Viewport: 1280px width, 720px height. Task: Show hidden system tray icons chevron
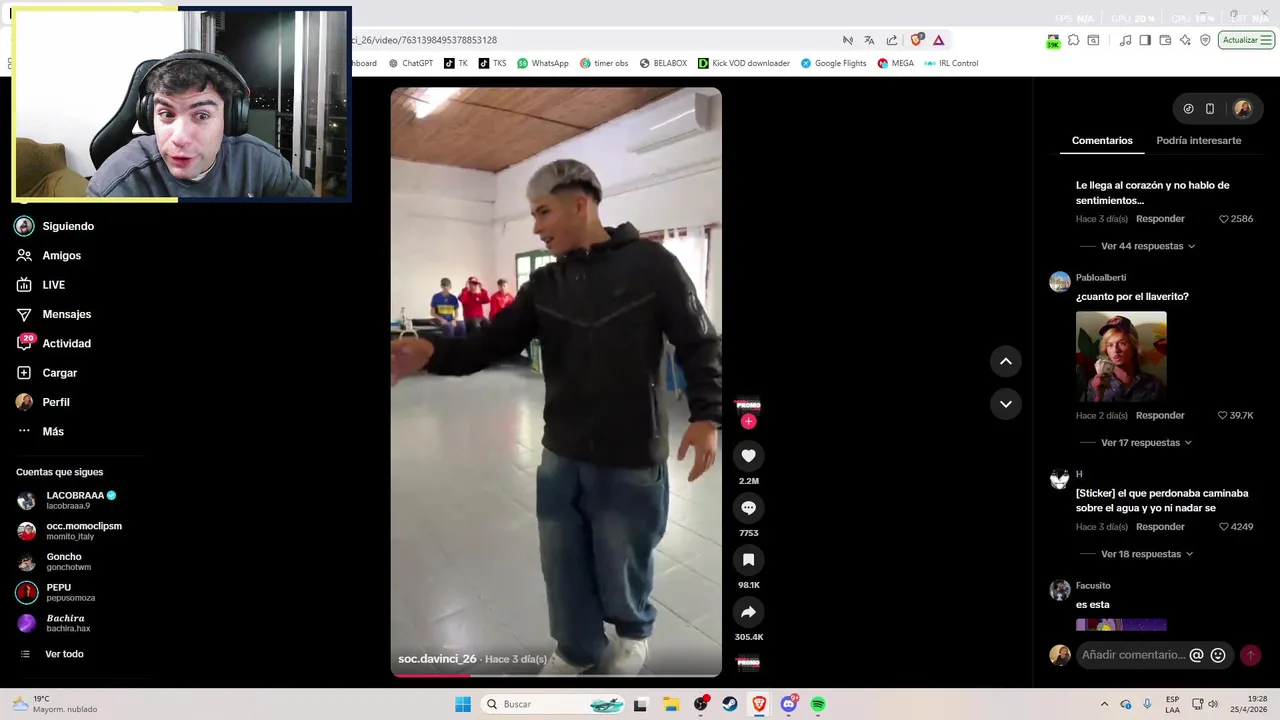(x=1104, y=704)
